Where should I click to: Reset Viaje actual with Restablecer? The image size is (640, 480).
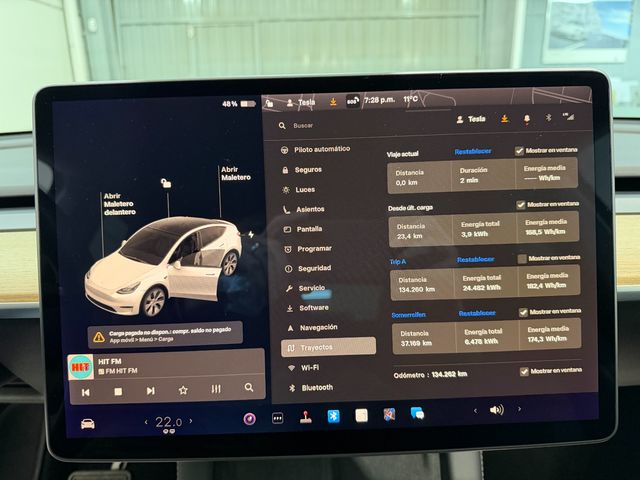[x=473, y=151]
